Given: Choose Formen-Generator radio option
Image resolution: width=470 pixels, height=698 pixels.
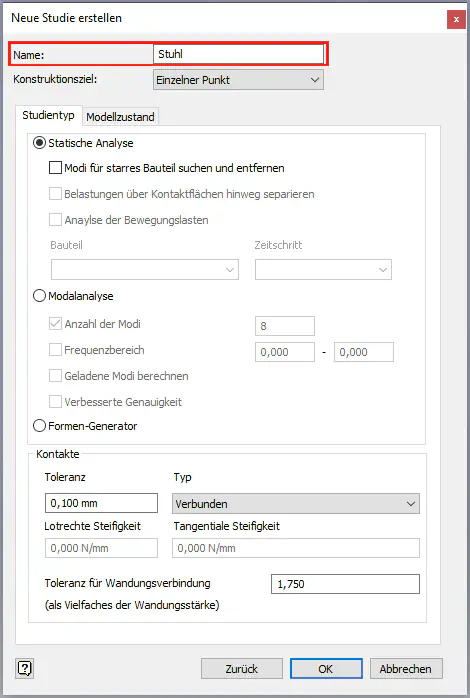Looking at the screenshot, I should click(40, 426).
